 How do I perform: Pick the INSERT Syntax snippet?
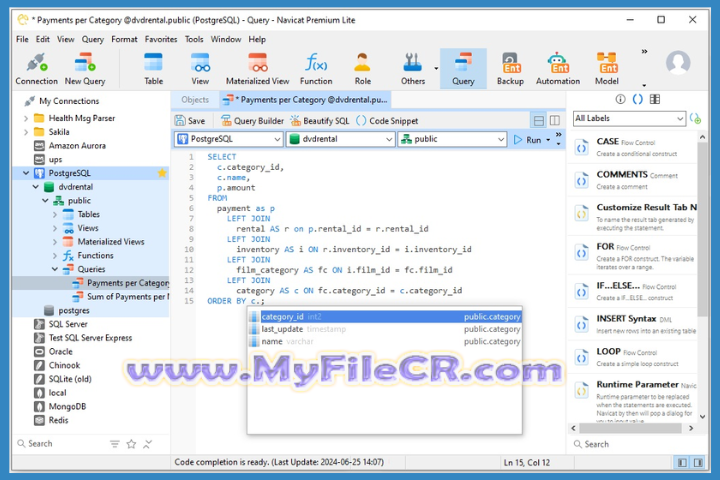tap(633, 324)
